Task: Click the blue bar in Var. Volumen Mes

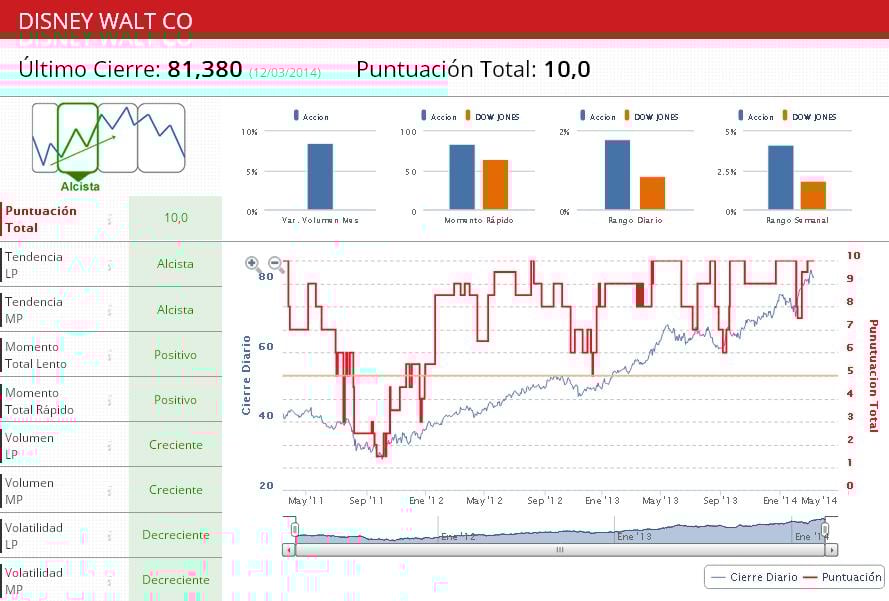Action: tap(320, 177)
